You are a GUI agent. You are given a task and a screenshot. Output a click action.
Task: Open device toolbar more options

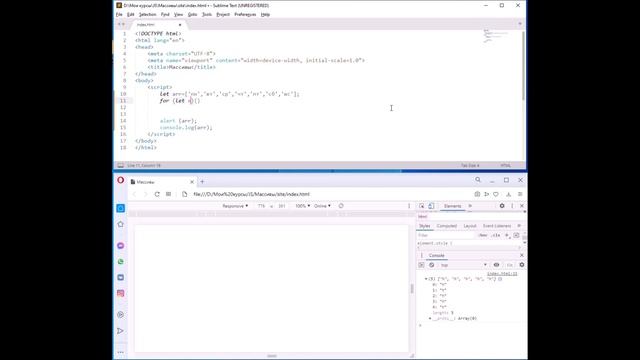(409, 206)
